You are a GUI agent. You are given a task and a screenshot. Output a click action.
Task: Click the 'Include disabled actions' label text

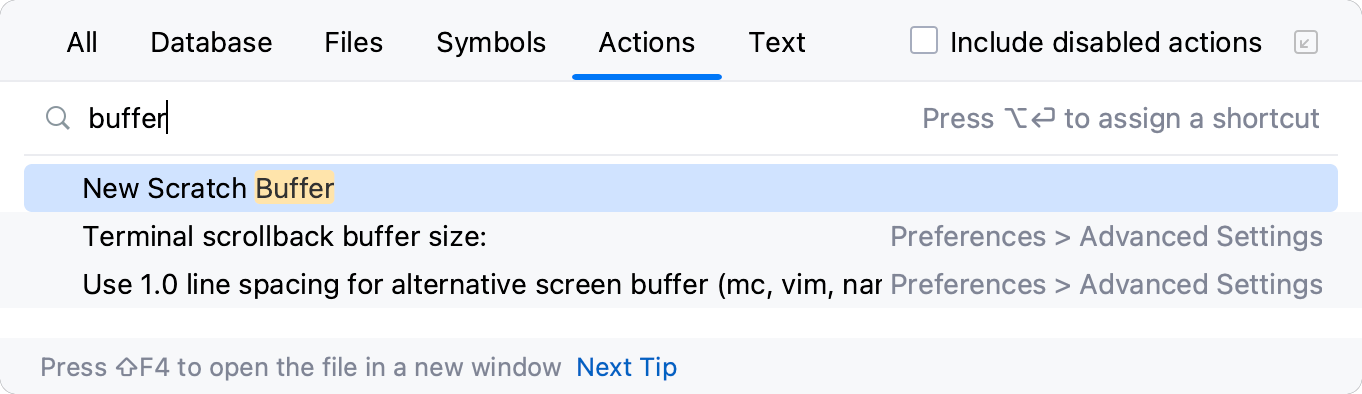(x=1106, y=42)
